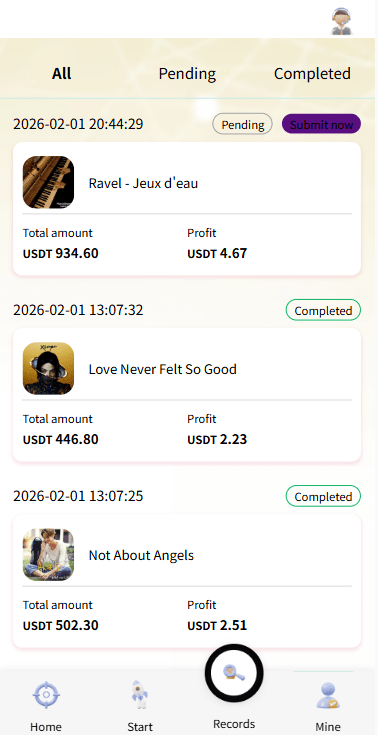Viewport: 378px width, 735px height.
Task: Open order card with USDT 934.60 total
Action: pos(187,209)
